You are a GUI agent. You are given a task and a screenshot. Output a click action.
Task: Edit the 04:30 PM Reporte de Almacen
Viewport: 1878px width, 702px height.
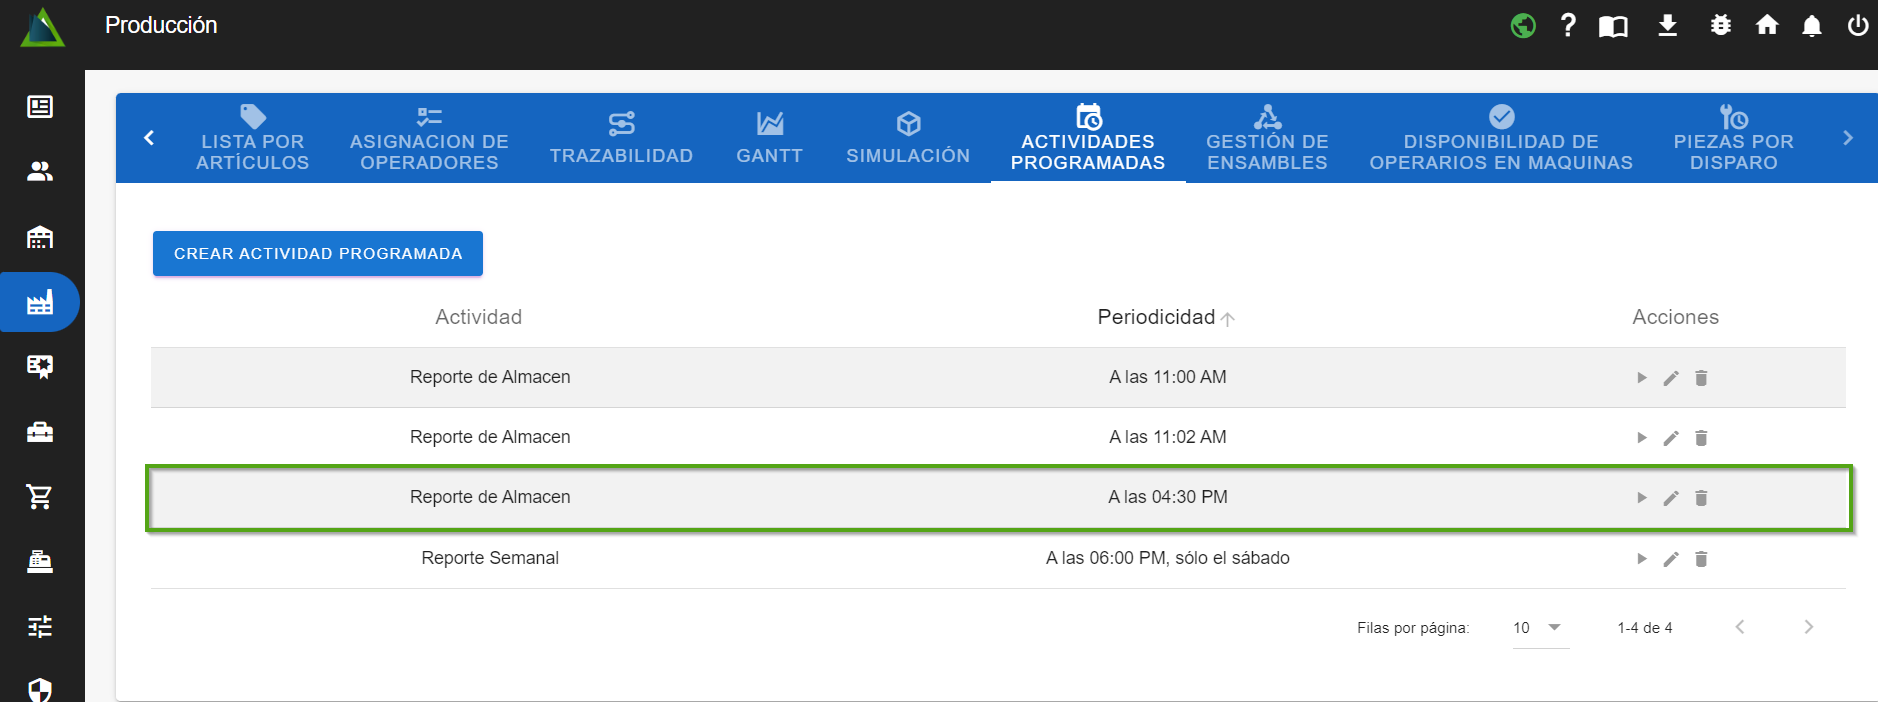tap(1671, 498)
